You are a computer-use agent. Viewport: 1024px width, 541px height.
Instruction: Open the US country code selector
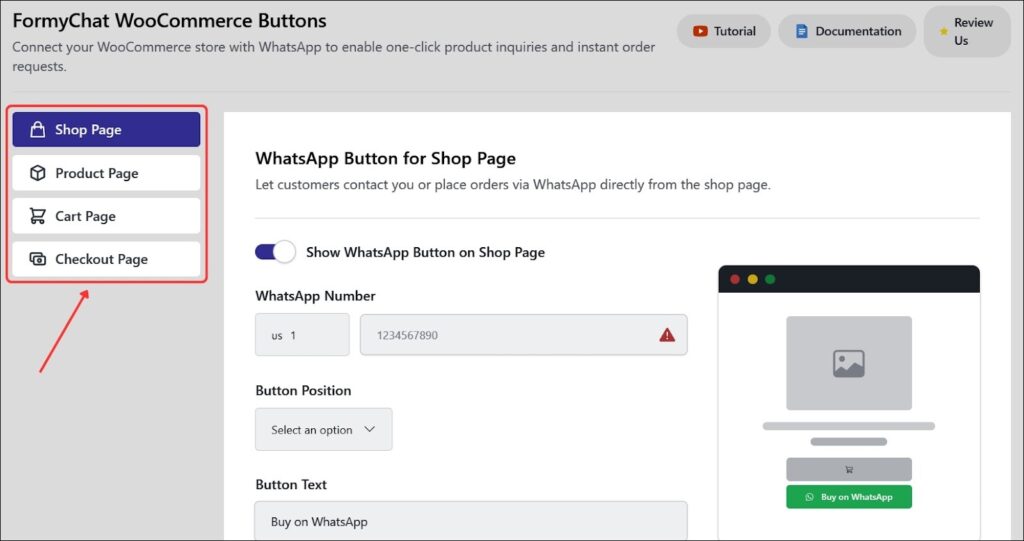coord(302,335)
